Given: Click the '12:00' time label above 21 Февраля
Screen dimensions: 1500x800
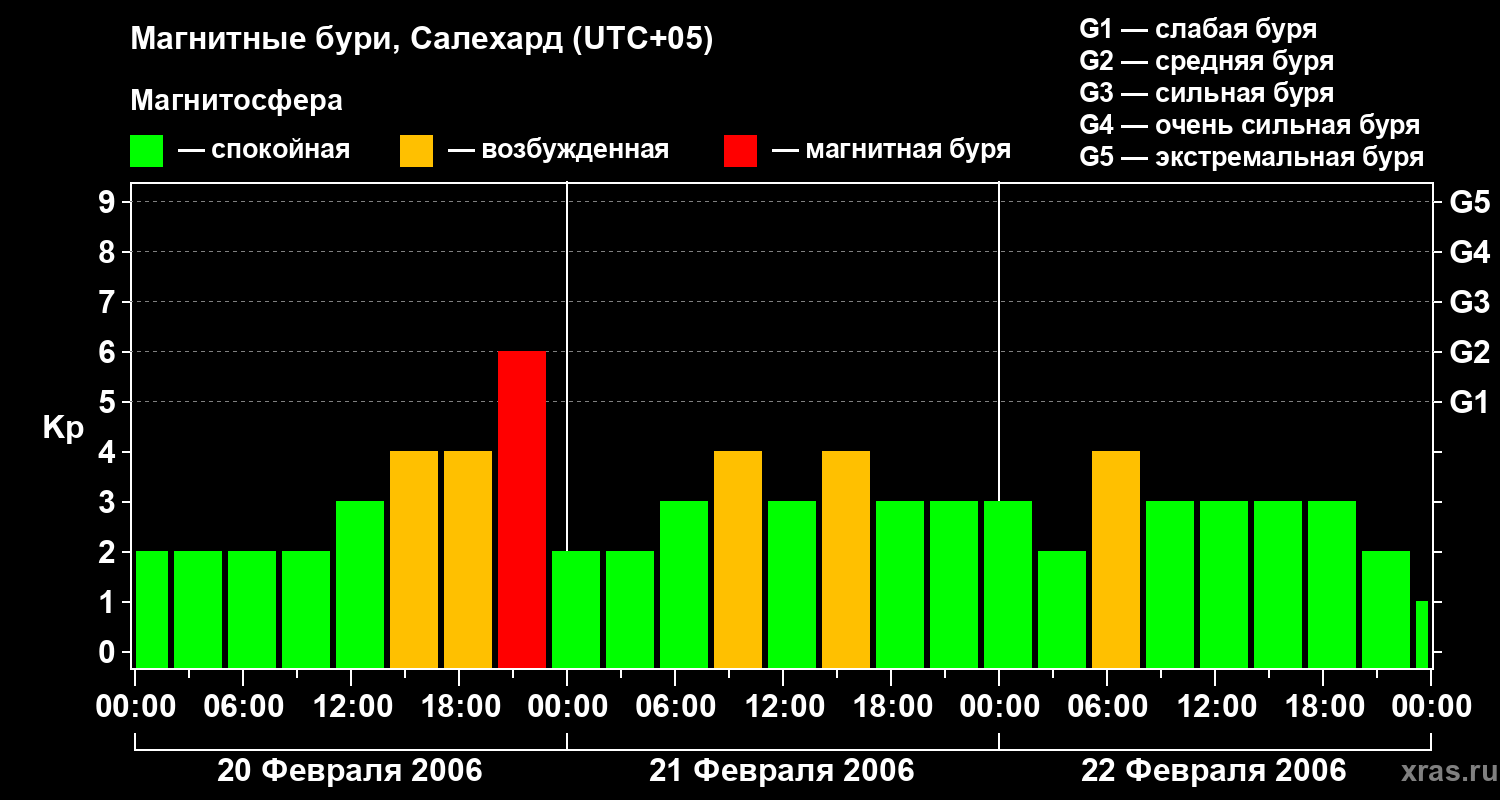Looking at the screenshot, I should tap(783, 707).
